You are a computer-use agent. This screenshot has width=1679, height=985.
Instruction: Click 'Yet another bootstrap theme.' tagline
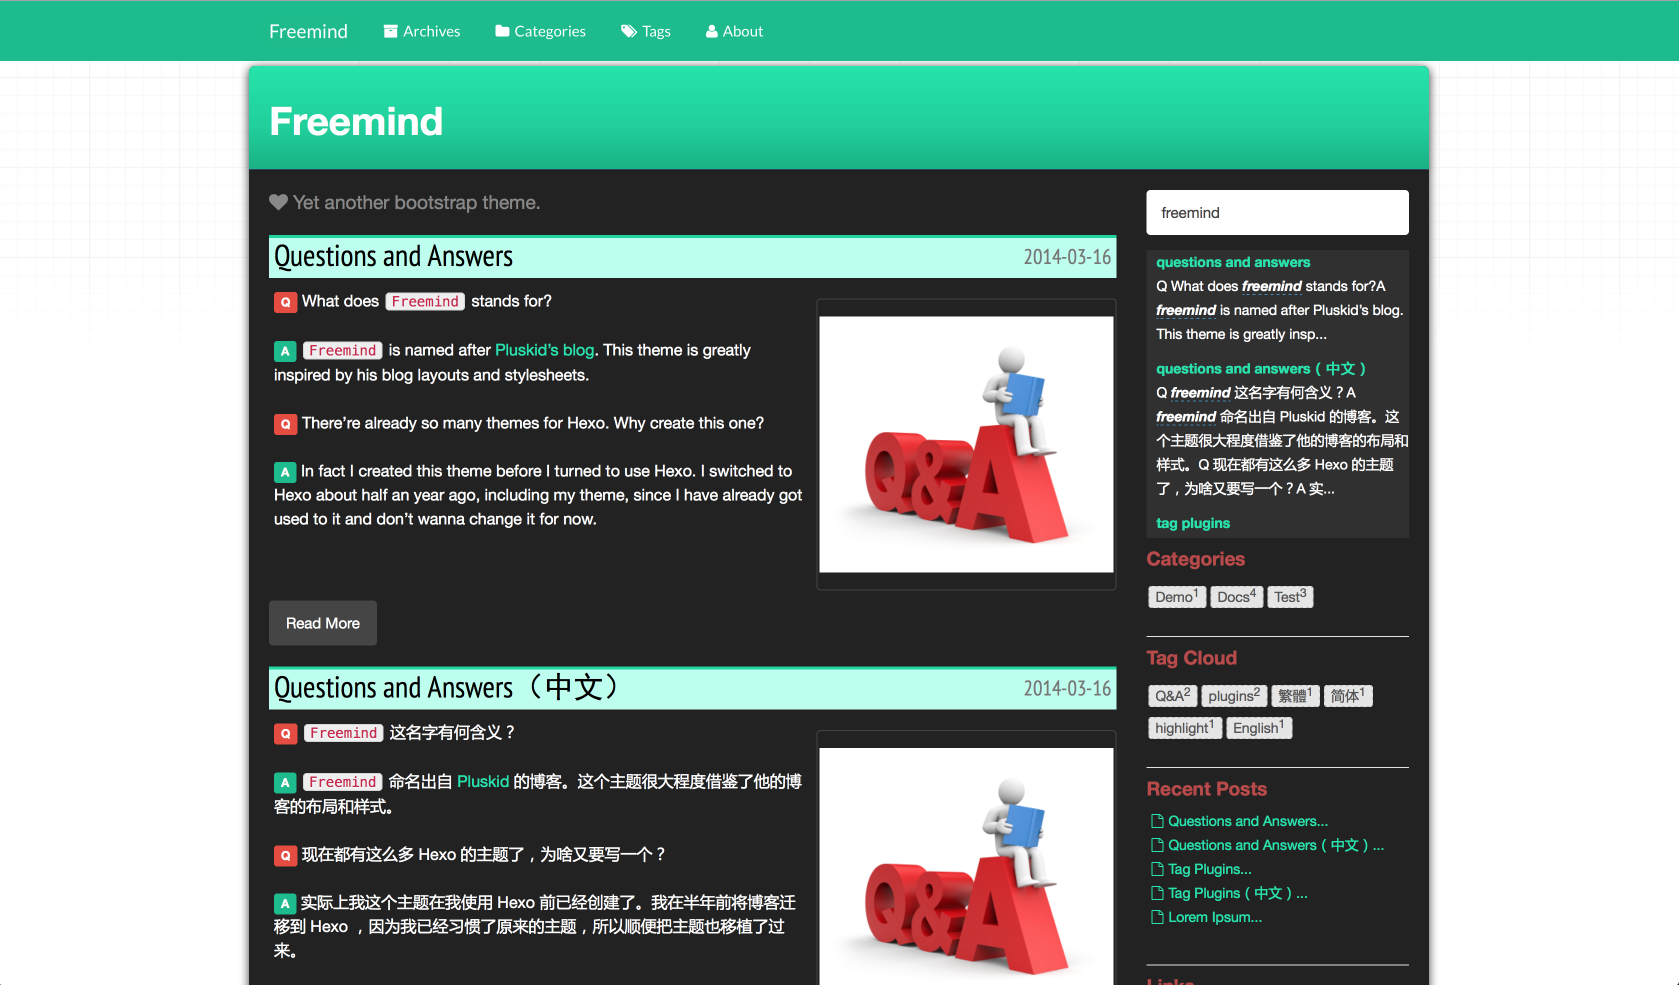416,202
